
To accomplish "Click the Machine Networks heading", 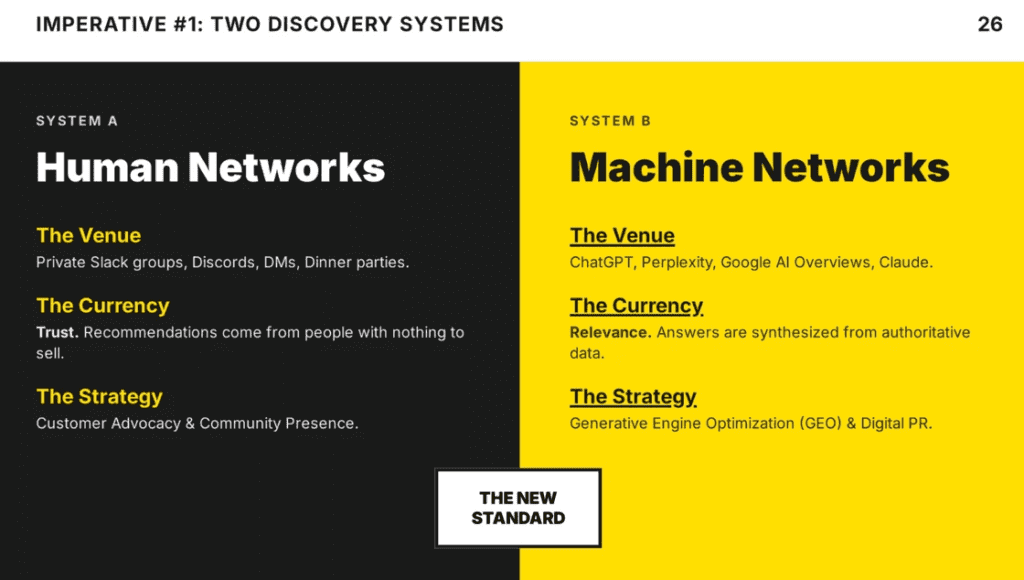I will pos(759,167).
